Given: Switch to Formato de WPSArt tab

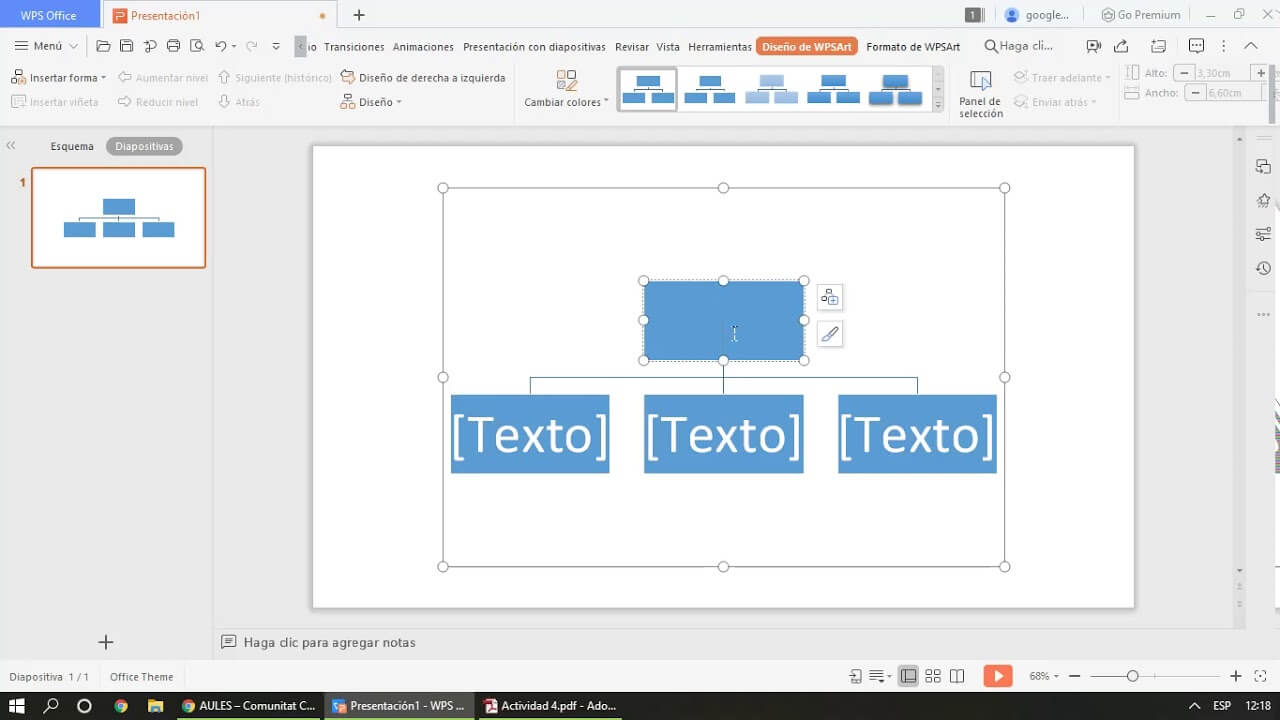Looking at the screenshot, I should coord(913,47).
